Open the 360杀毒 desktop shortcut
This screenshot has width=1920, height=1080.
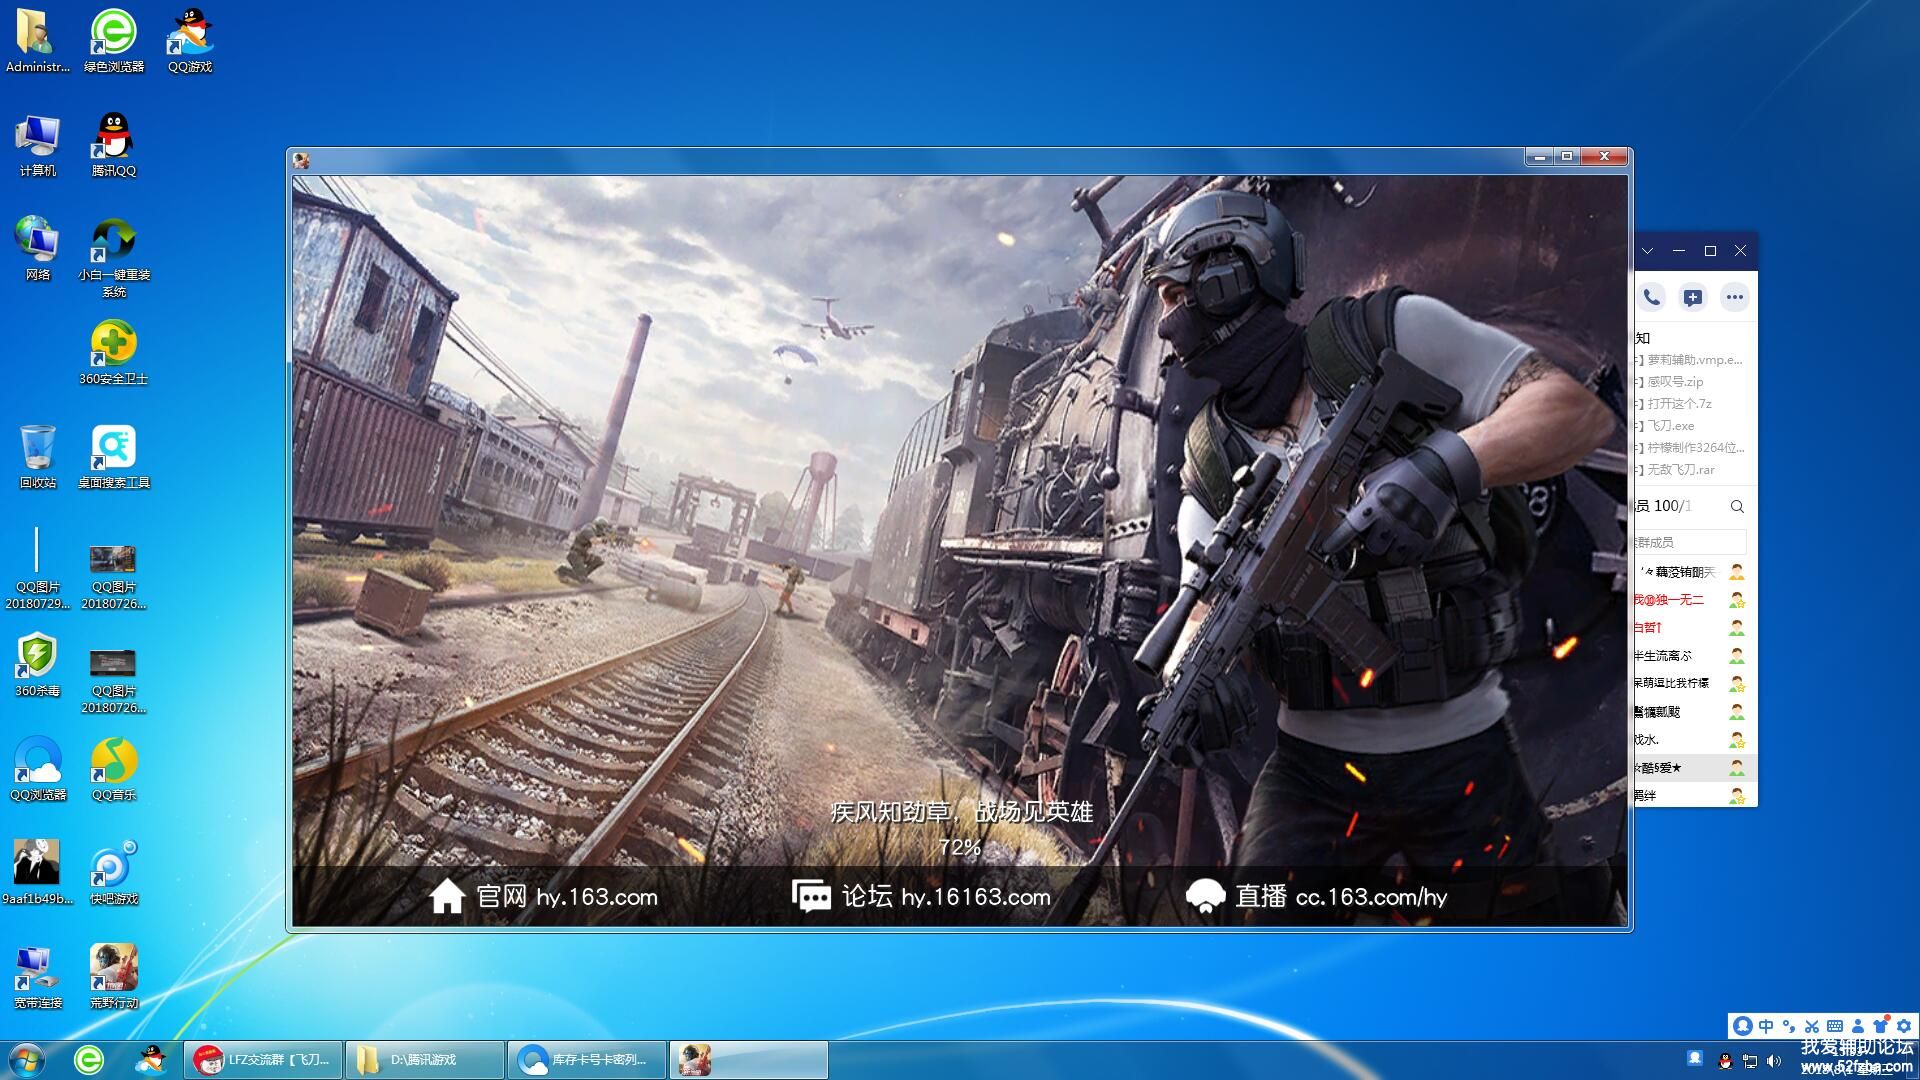click(x=37, y=664)
